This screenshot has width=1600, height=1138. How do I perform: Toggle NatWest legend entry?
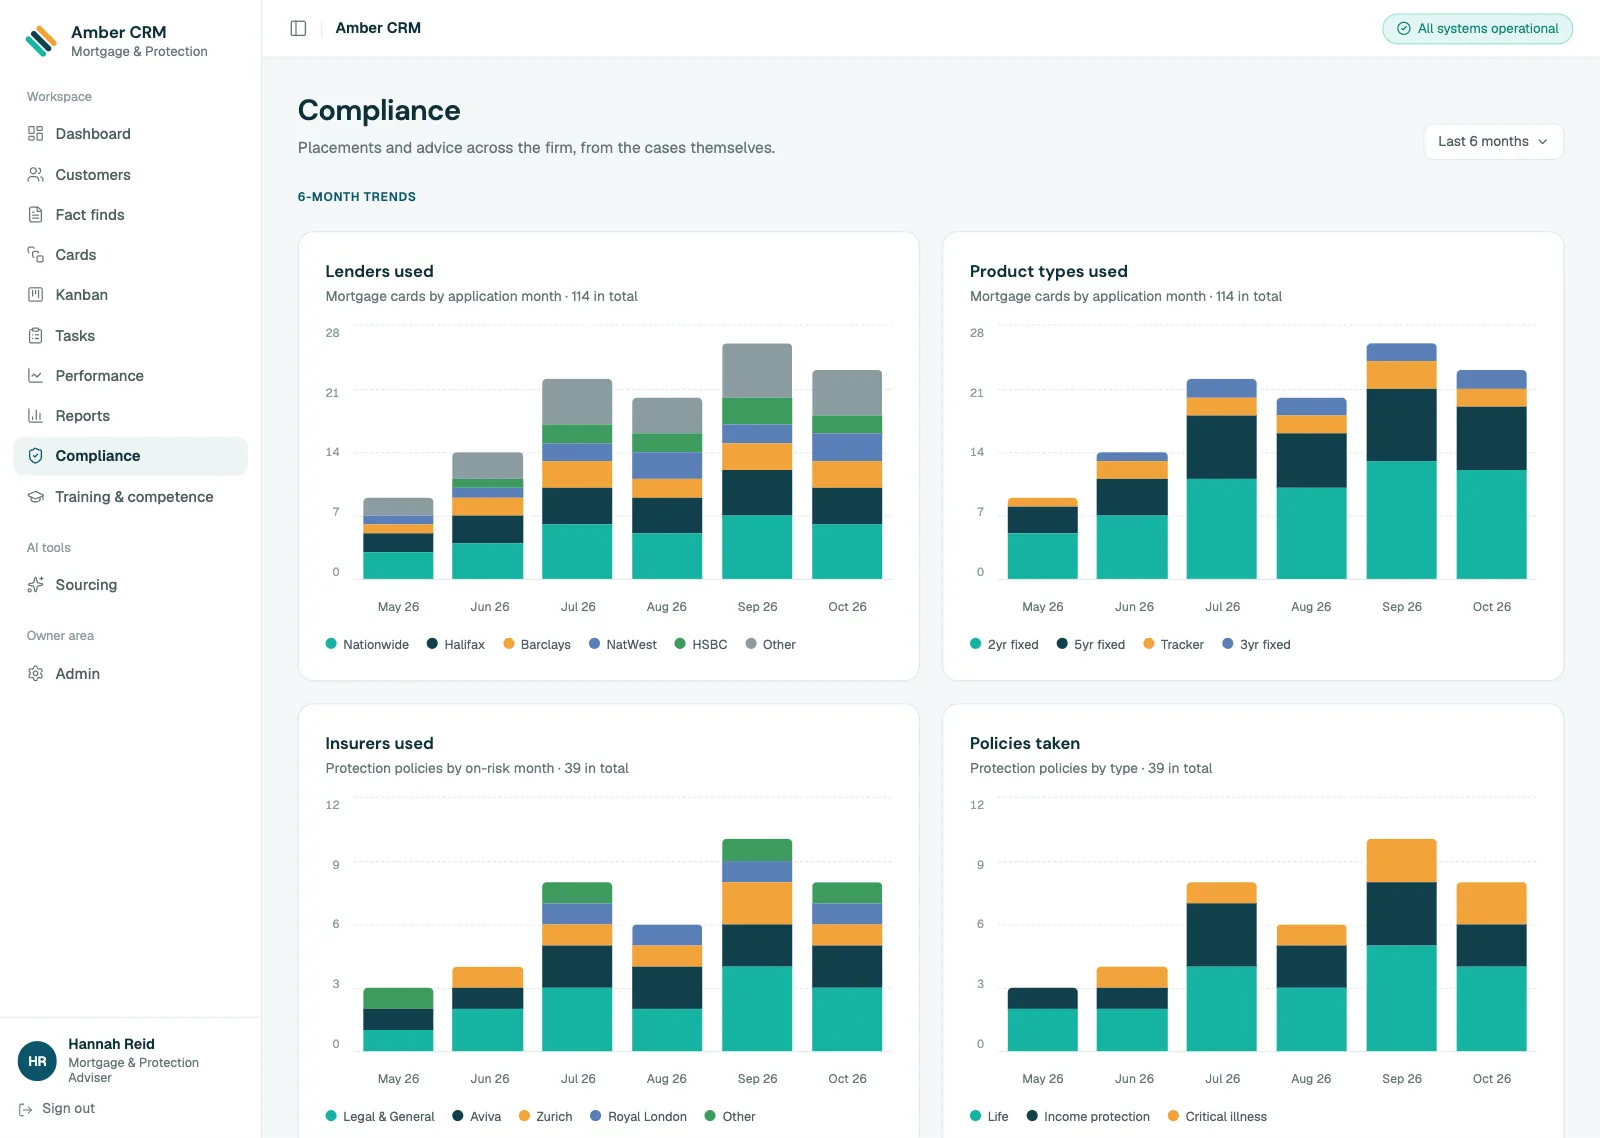click(623, 645)
